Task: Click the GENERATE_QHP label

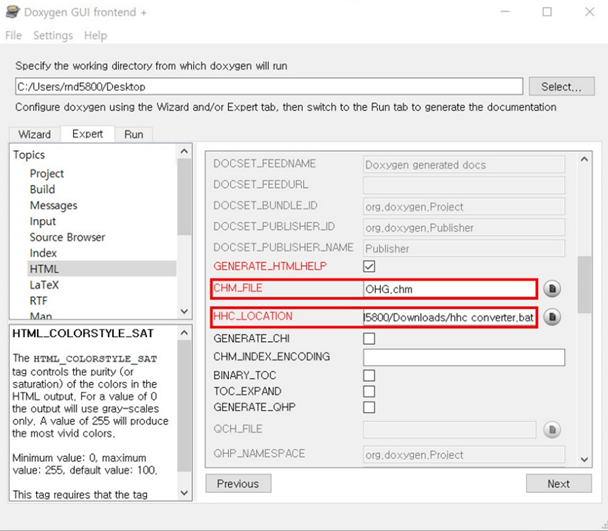Action: pyautogui.click(x=254, y=407)
